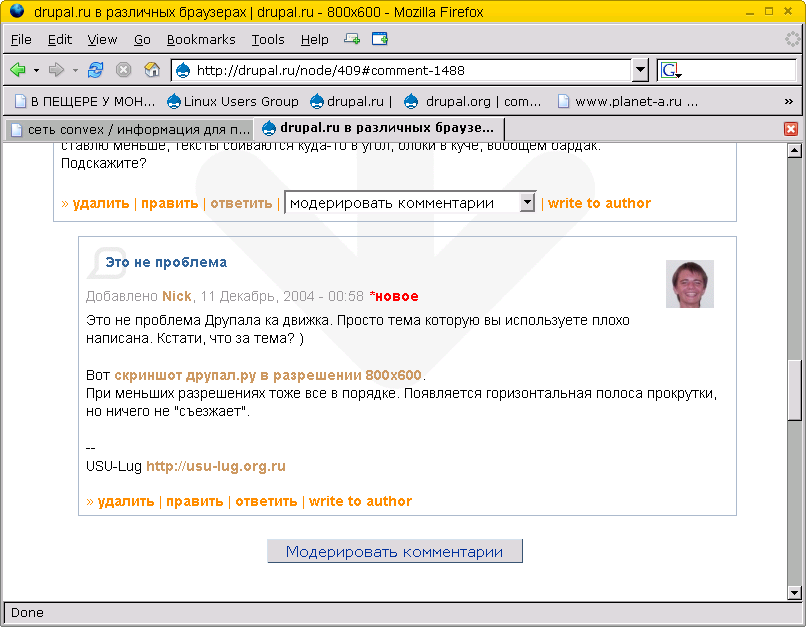This screenshot has height=627, width=806.
Task: Click править in Nick's comment
Action: [195, 502]
